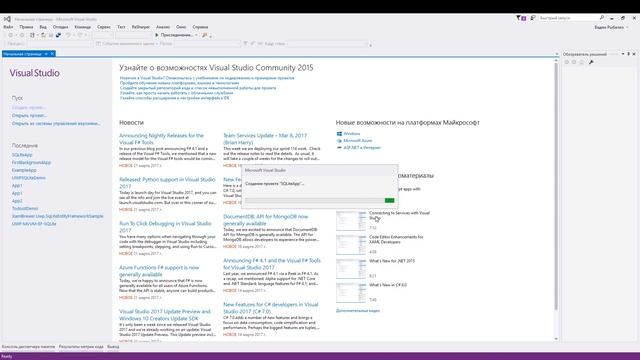Open Announcing Nightly Releases news headline

[x=161, y=139]
